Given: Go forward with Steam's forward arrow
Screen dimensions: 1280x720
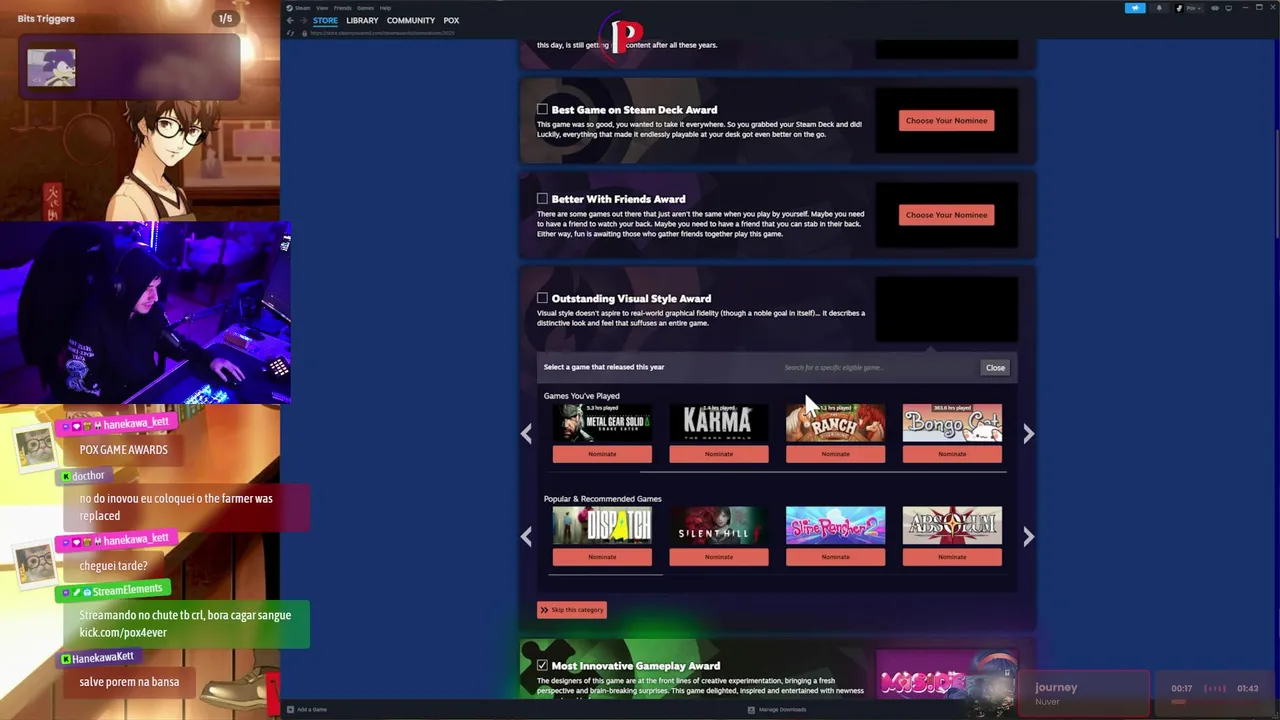Looking at the screenshot, I should (303, 20).
